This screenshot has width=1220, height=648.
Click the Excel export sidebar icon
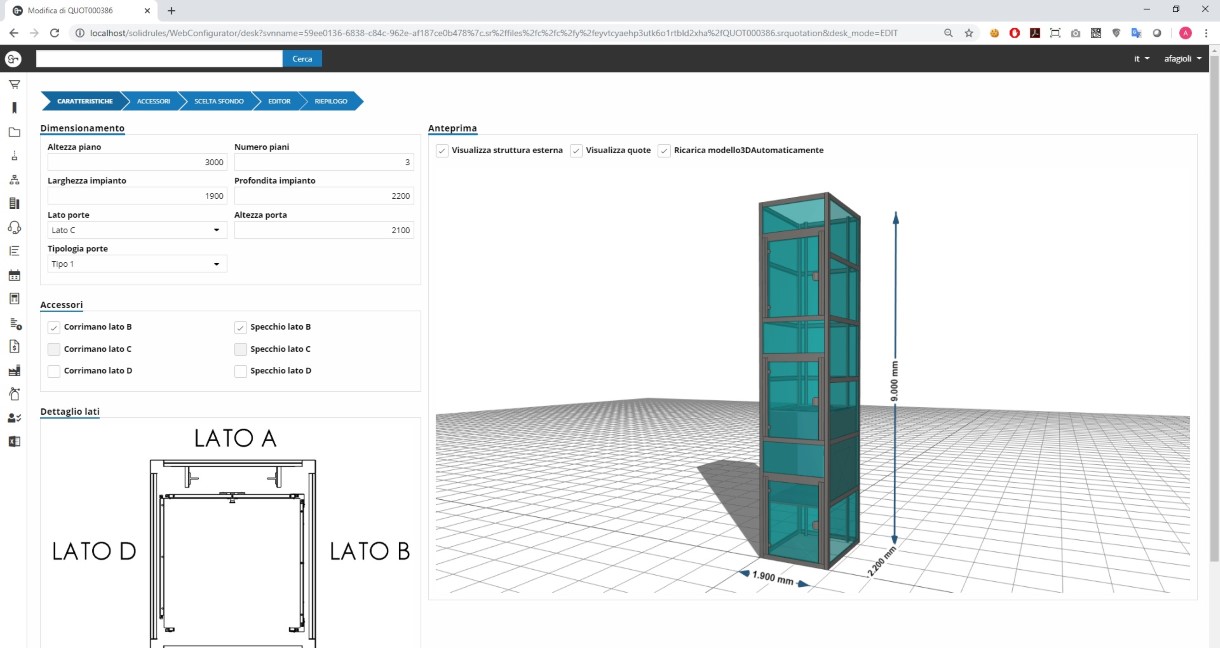[14, 441]
